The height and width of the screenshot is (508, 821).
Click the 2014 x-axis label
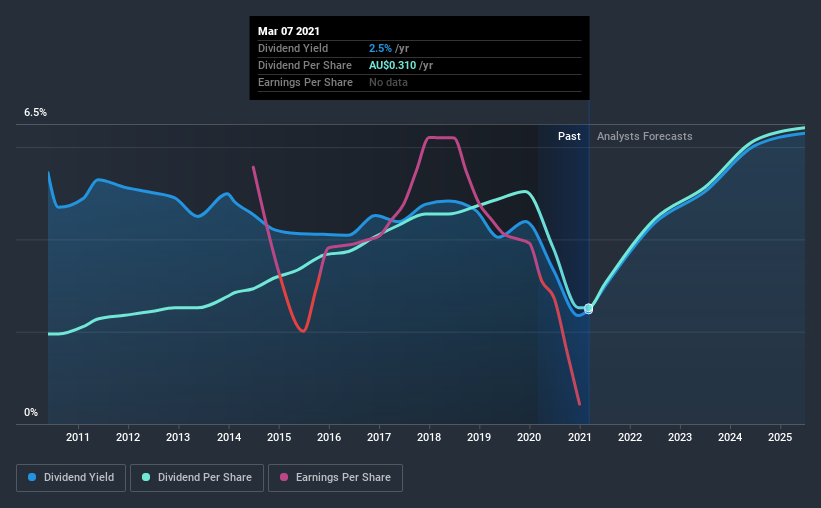point(229,437)
